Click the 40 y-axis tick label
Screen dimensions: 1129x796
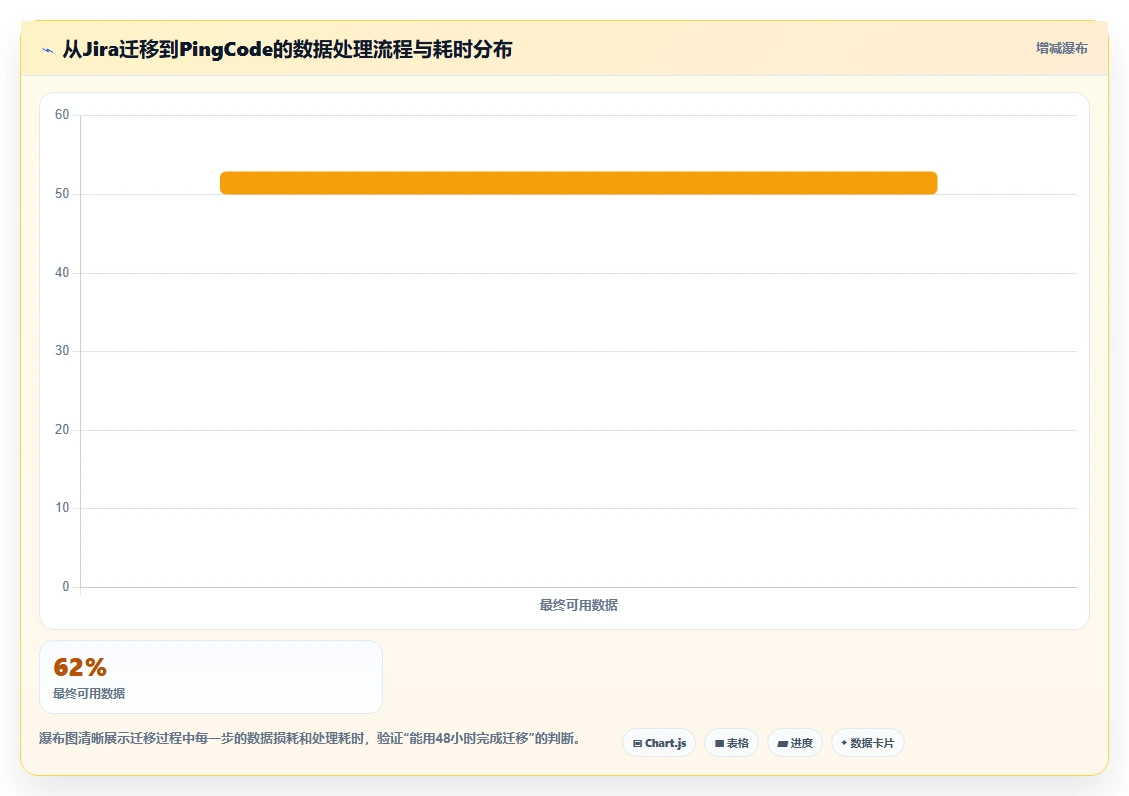click(62, 272)
